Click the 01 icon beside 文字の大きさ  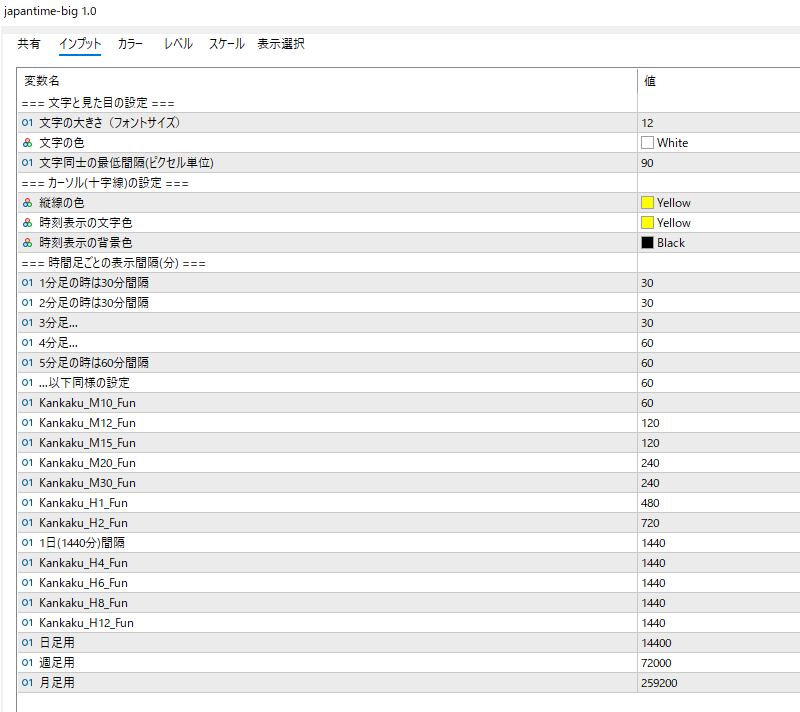(27, 123)
